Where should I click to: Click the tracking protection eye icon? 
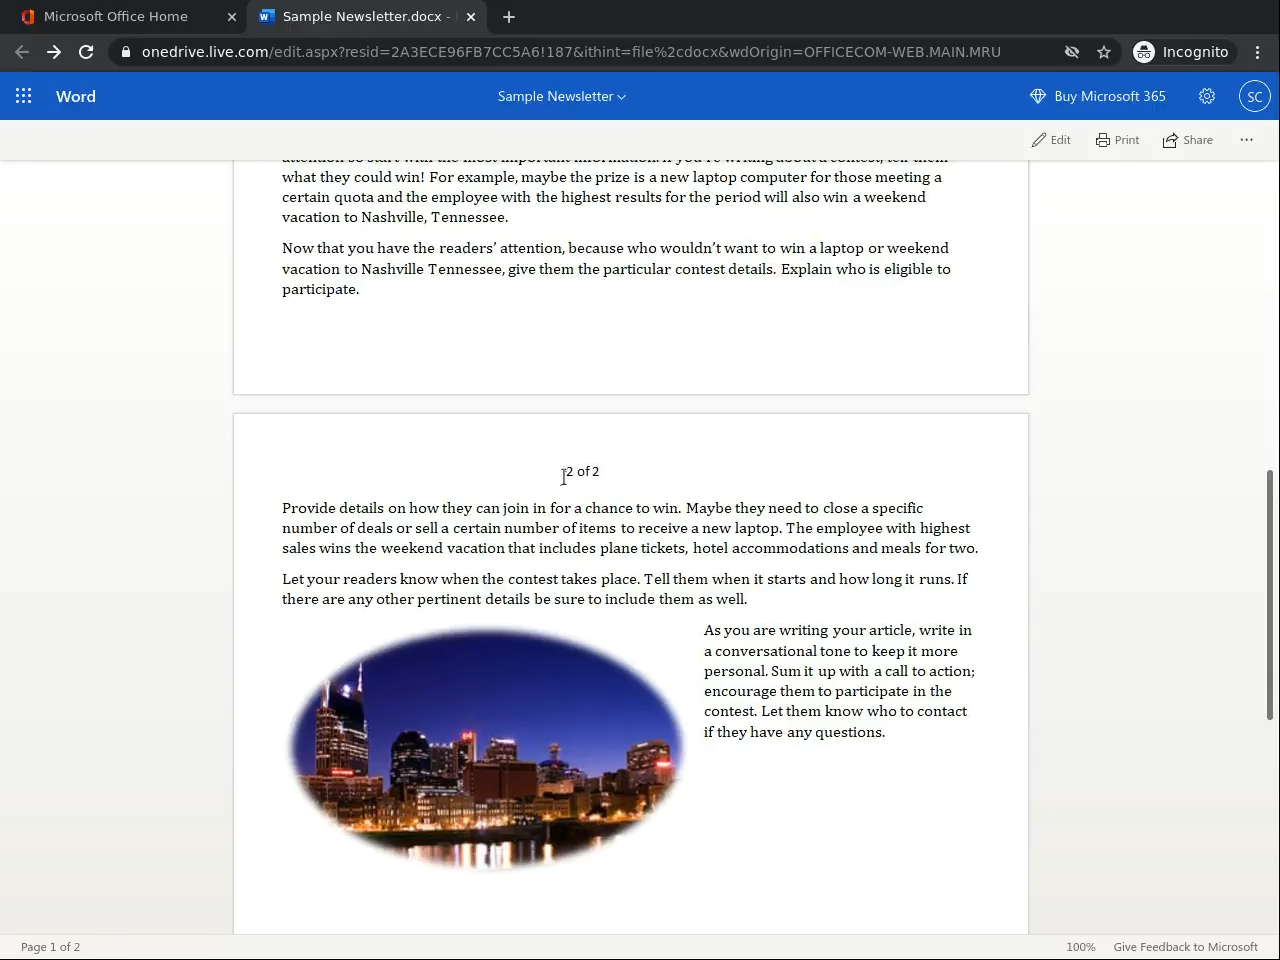(1072, 52)
